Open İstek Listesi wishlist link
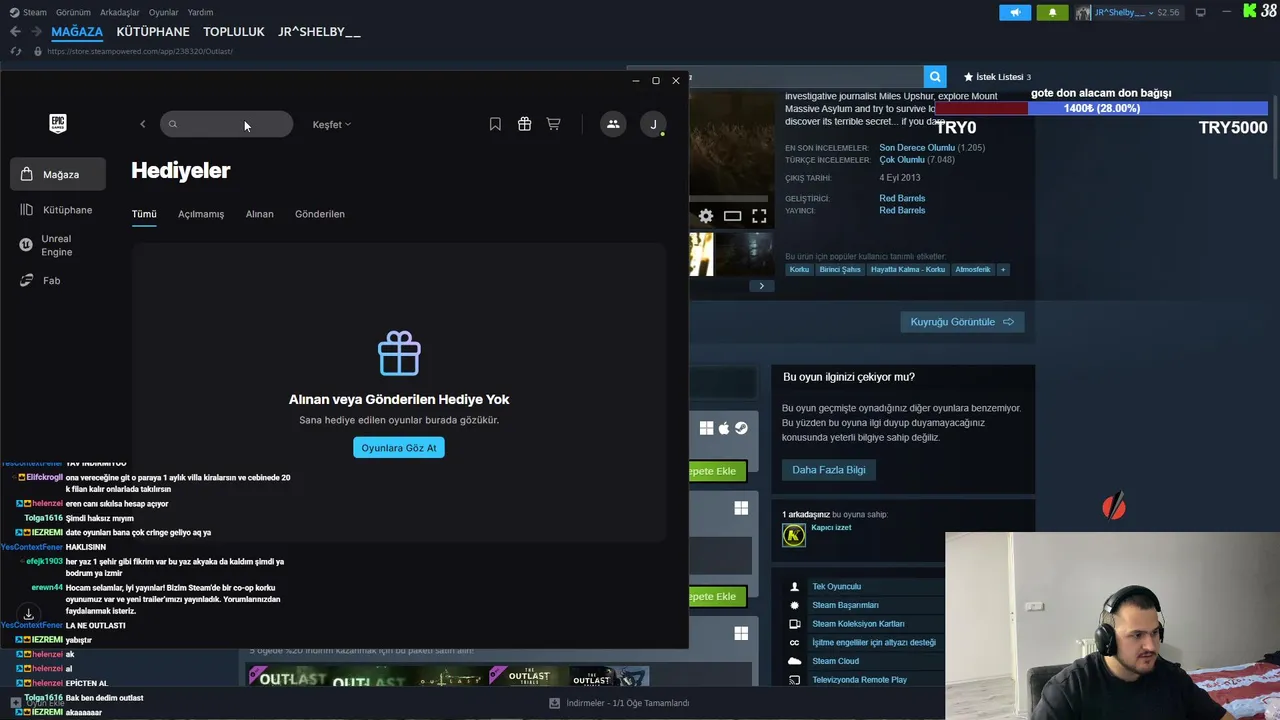Viewport: 1280px width, 720px height. point(997,77)
